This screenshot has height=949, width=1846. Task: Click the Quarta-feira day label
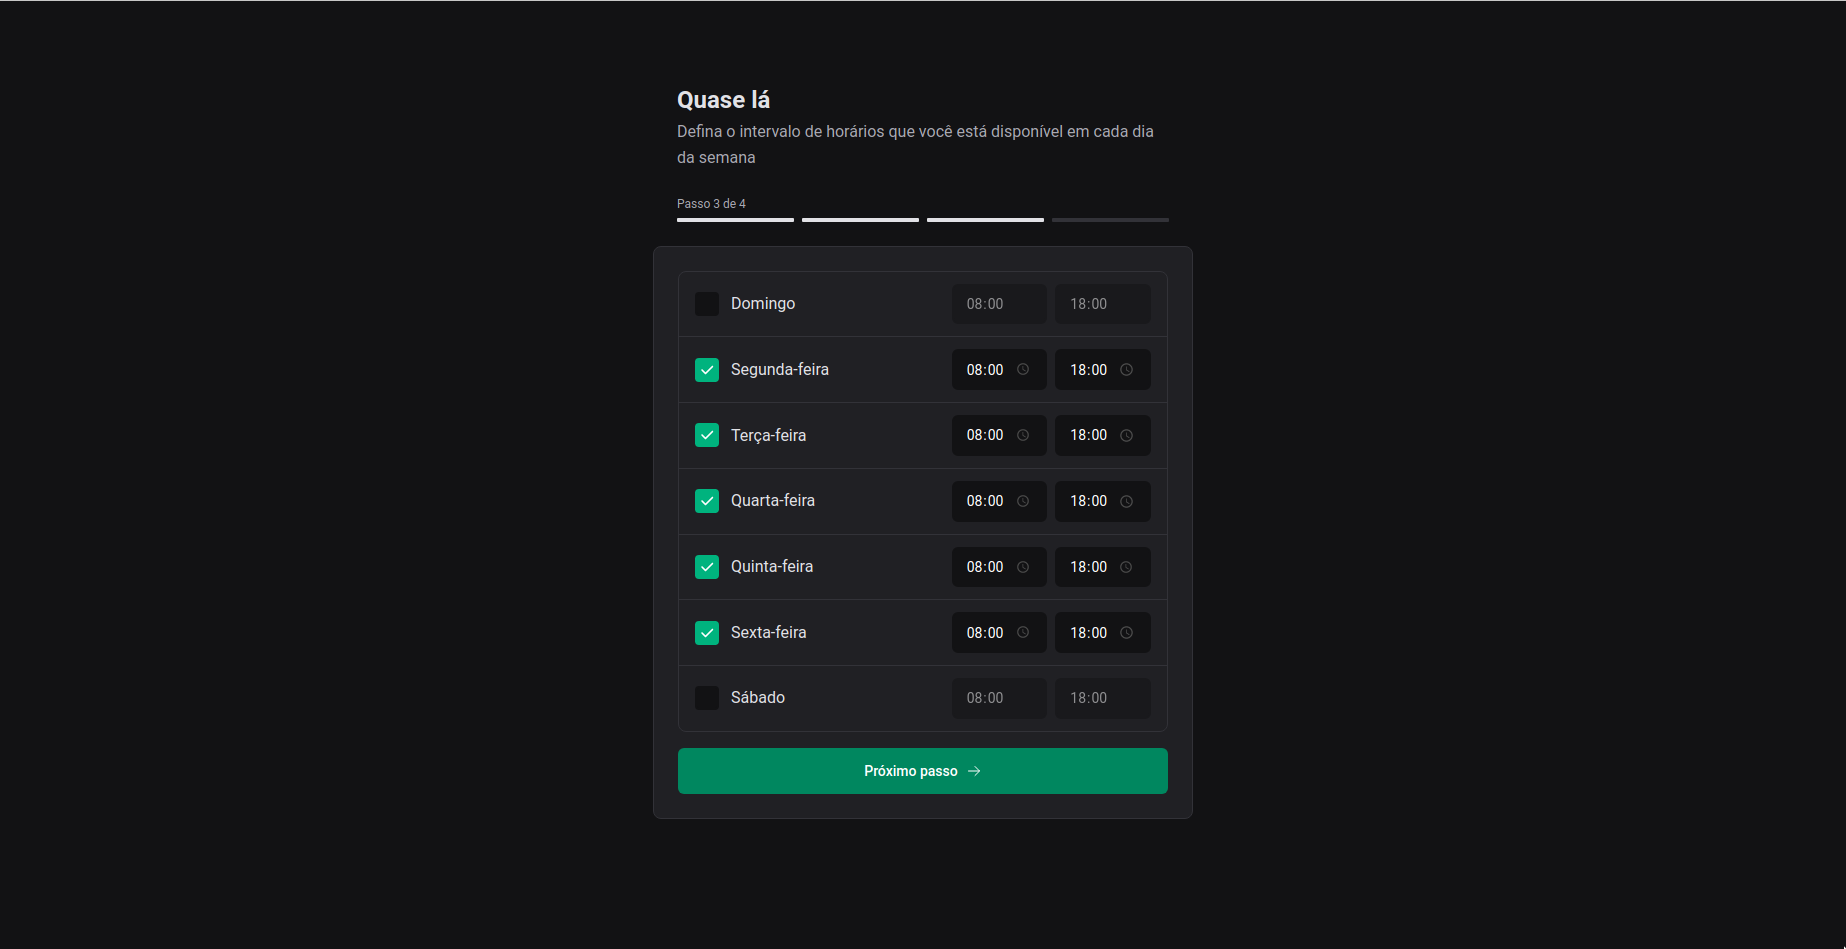coord(773,501)
